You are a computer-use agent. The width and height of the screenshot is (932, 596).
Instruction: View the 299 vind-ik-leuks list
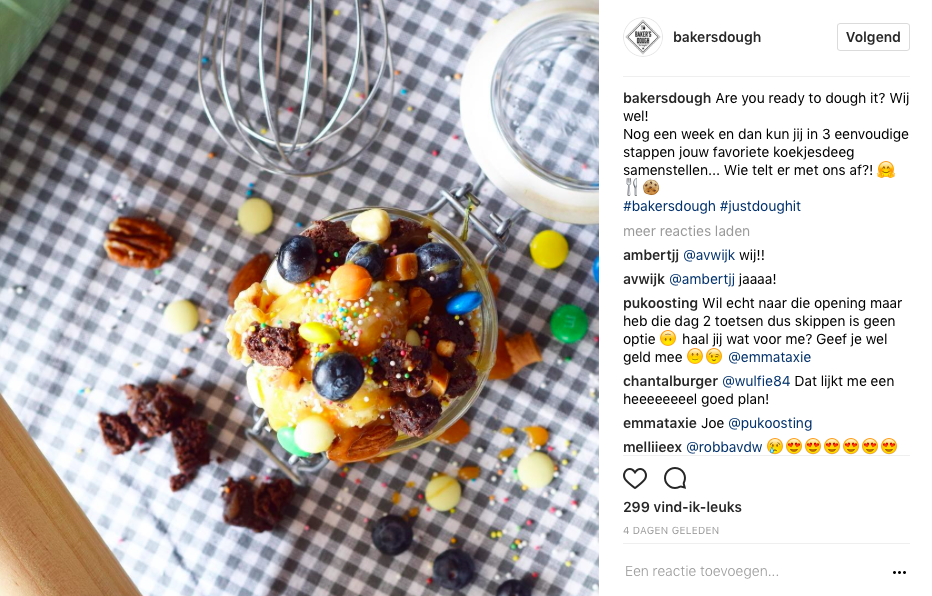[682, 507]
